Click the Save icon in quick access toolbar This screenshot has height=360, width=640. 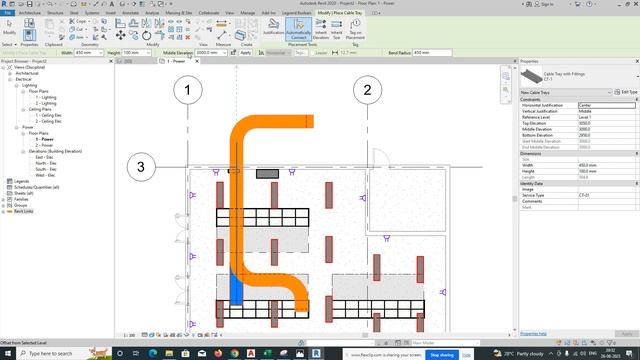tap(29, 4)
